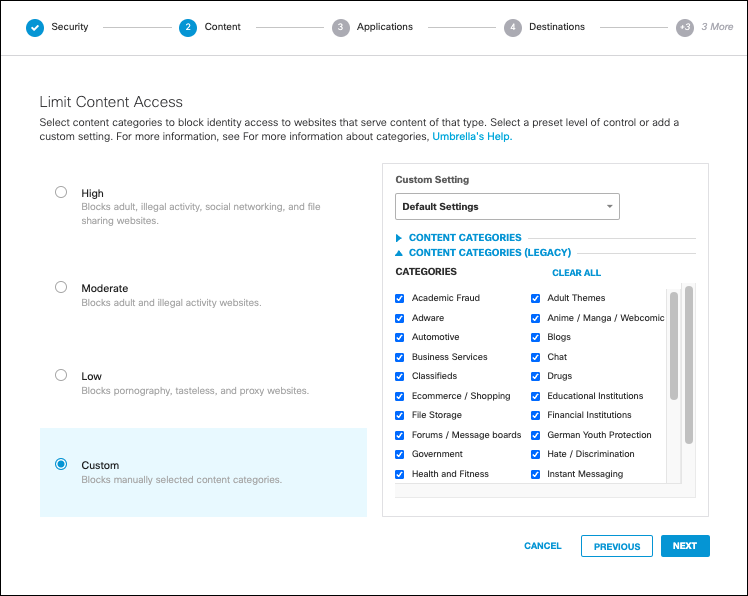Viewport: 748px width, 596px height.
Task: Uncheck the Automotive checkbox
Action: 400,337
